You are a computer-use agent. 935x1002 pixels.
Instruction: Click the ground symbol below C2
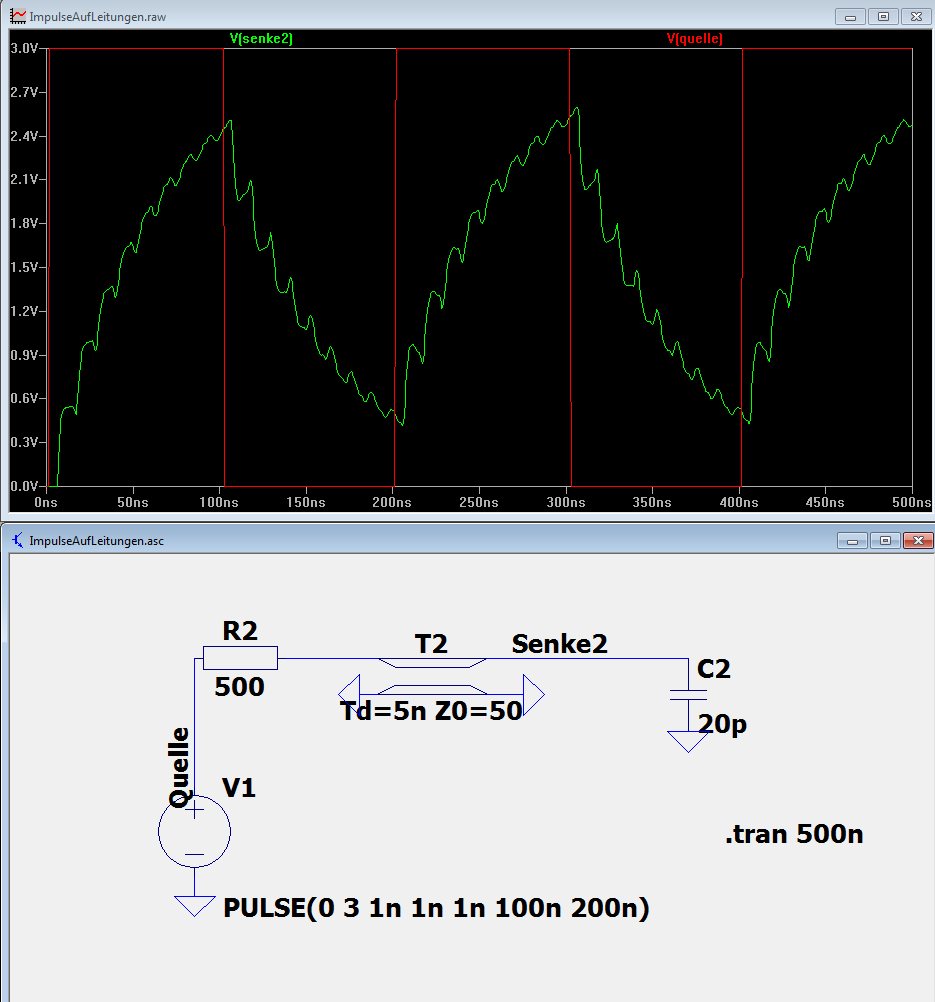pyautogui.click(x=688, y=741)
